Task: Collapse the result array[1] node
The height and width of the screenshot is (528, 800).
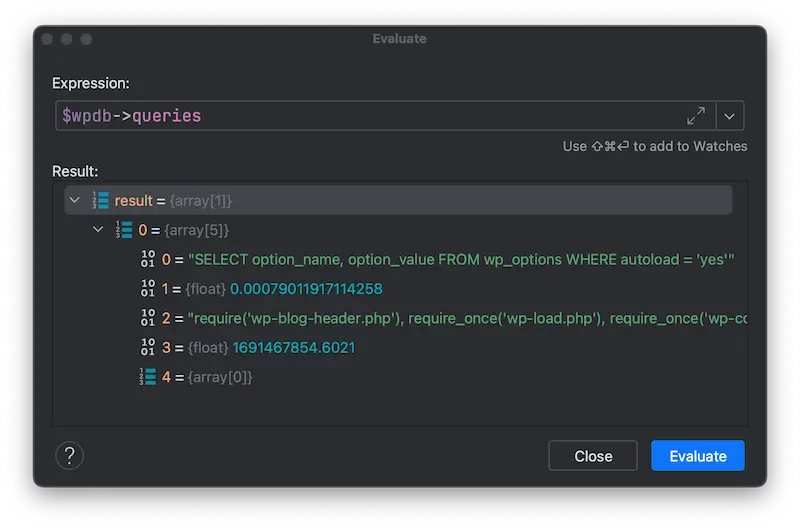Action: (74, 200)
